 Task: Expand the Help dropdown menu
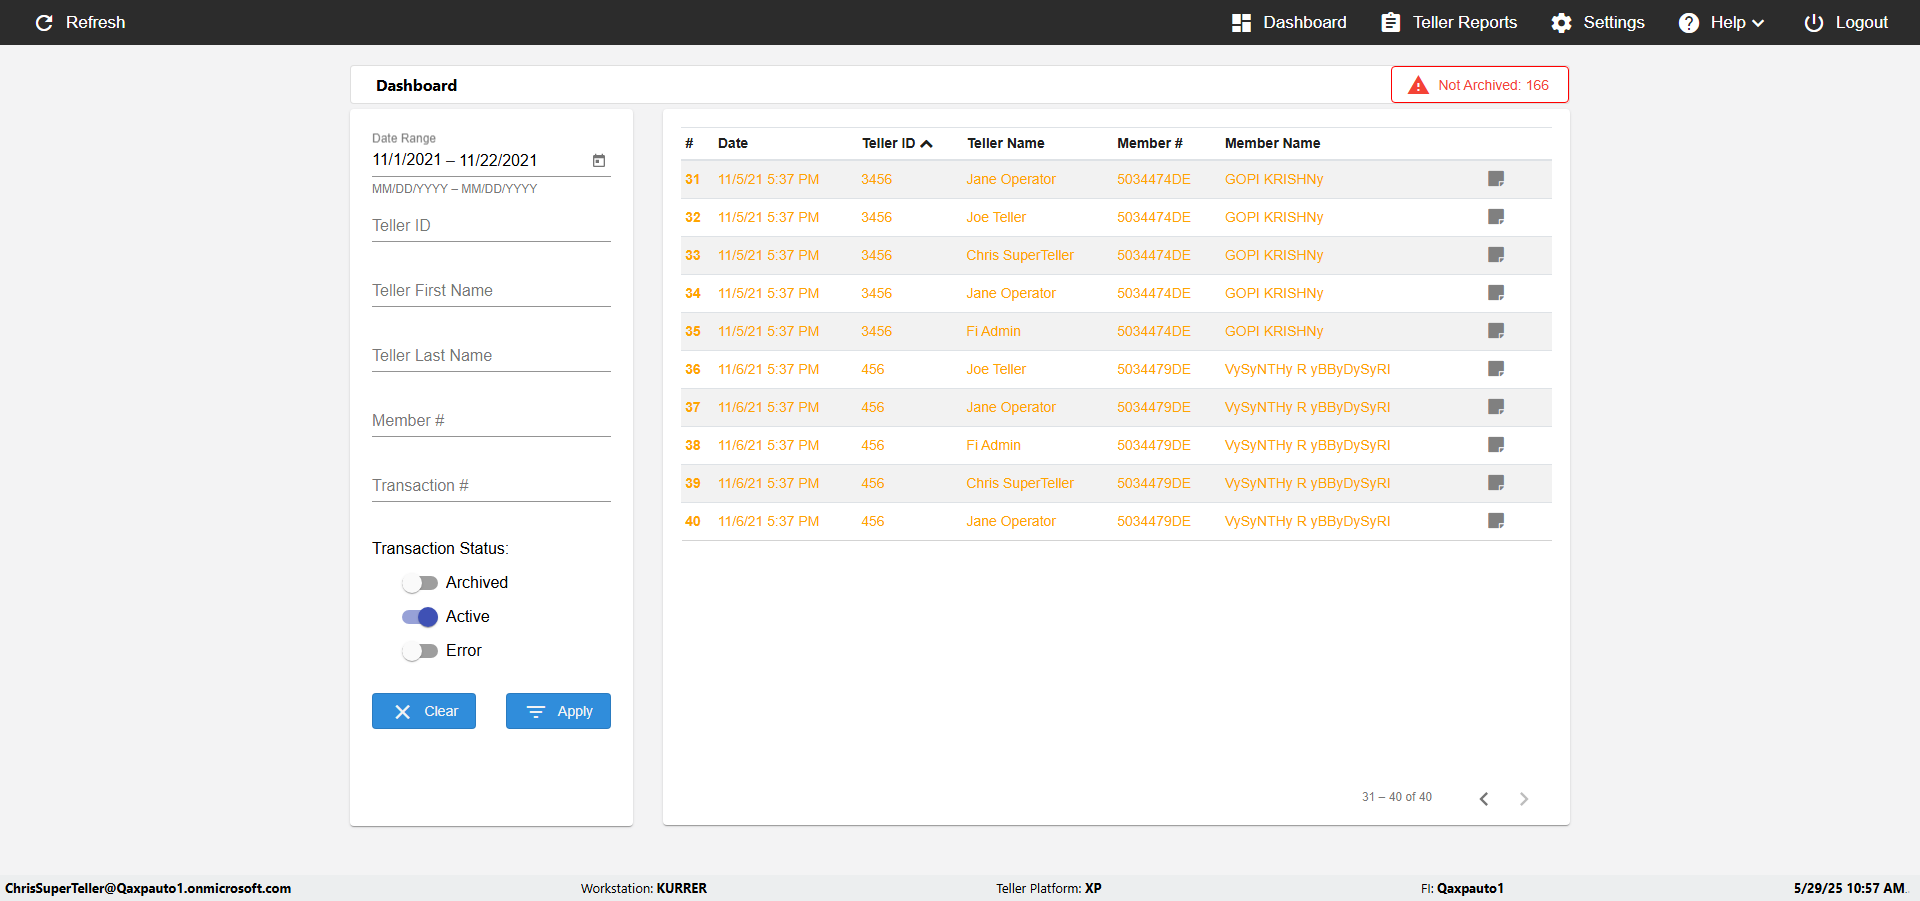click(x=1721, y=22)
